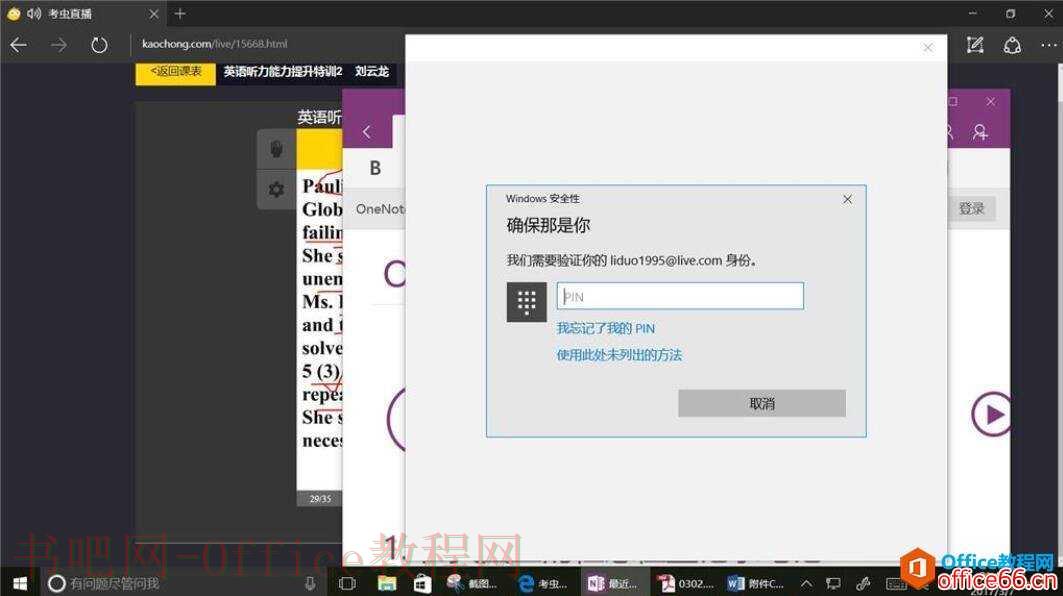This screenshot has width=1063, height=596.
Task: Click the PIN keypad icon
Action: (527, 302)
